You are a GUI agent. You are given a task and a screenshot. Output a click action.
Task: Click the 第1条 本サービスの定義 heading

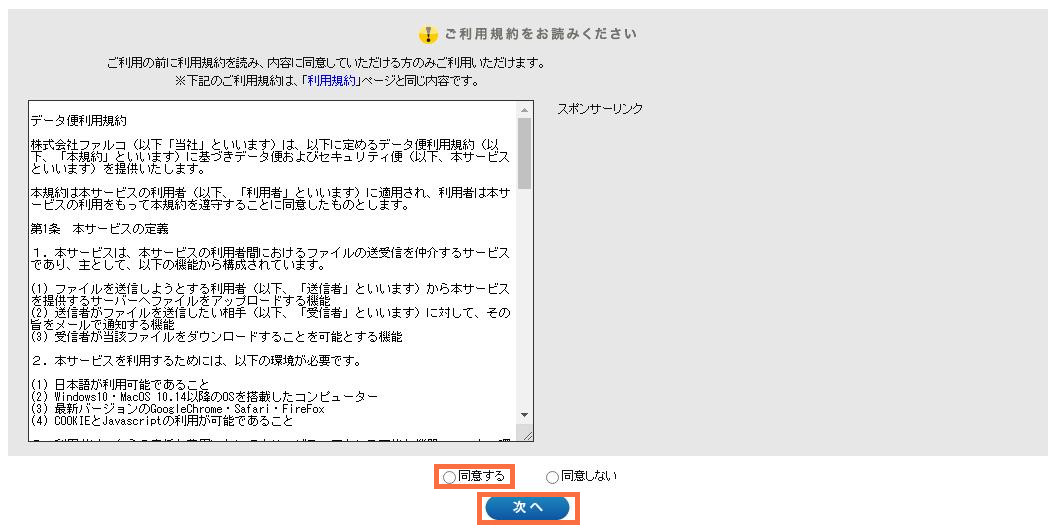click(x=99, y=229)
